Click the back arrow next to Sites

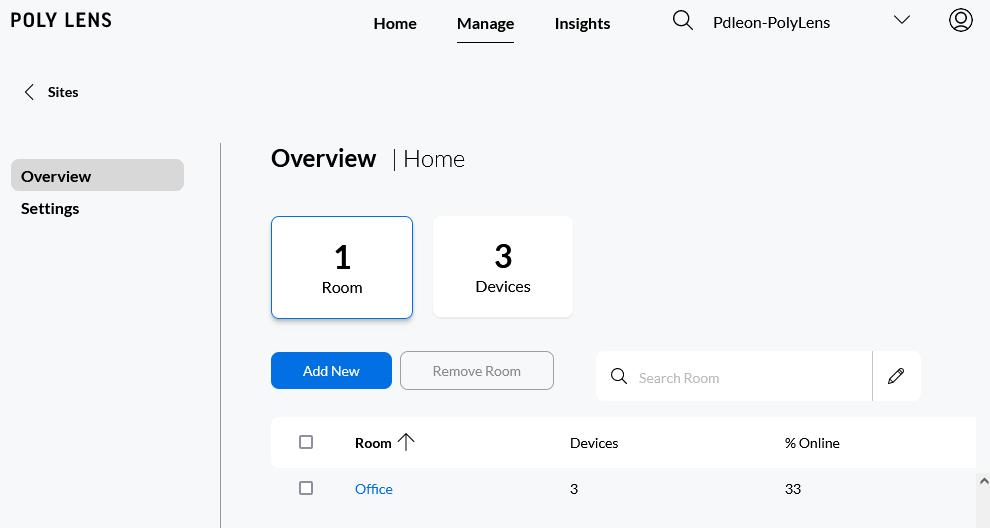29,92
